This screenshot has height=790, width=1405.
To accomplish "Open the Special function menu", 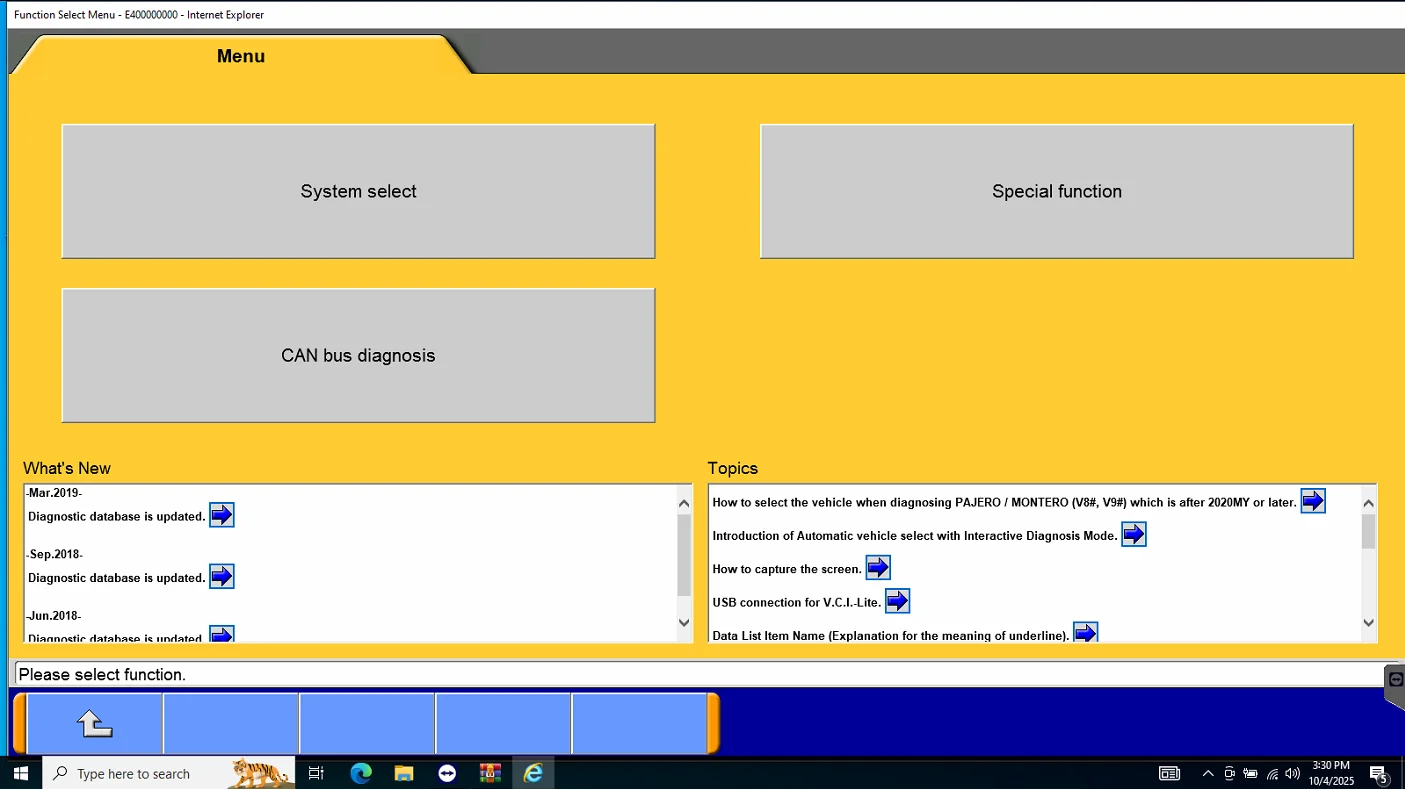I will [1056, 191].
